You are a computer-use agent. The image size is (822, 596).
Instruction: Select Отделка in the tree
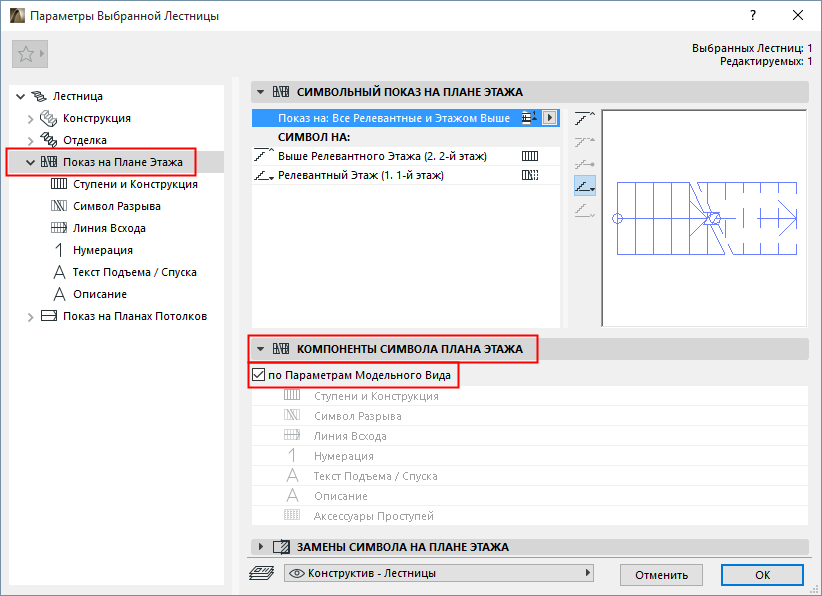tap(85, 140)
